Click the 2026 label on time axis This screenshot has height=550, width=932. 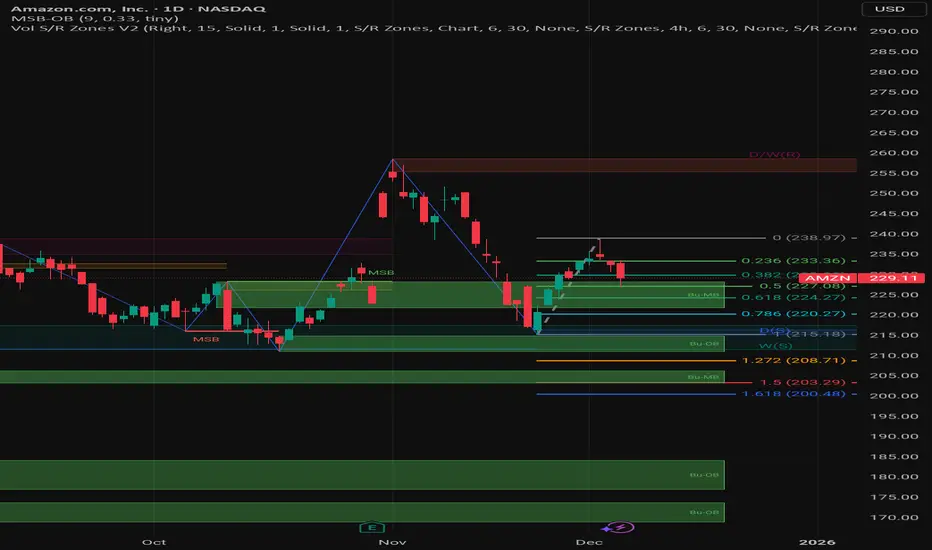tap(817, 542)
